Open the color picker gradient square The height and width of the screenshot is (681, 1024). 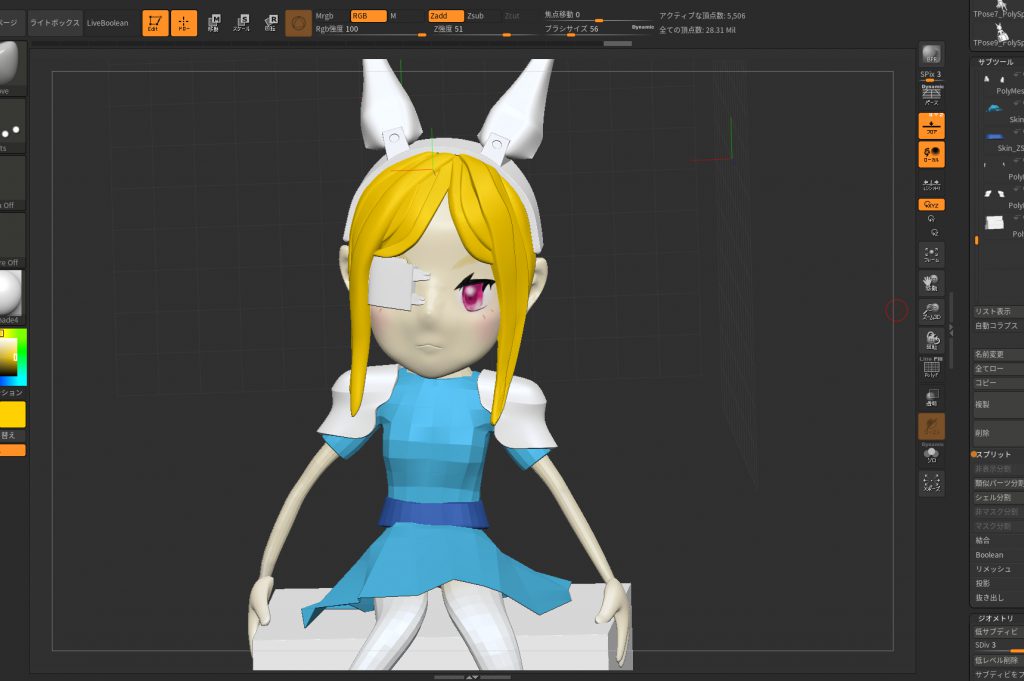click(x=8, y=357)
